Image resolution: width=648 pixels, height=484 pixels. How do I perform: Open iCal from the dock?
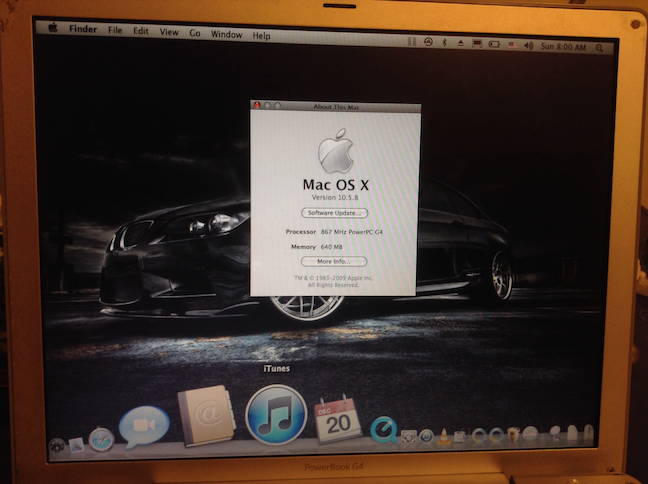pyautogui.click(x=338, y=418)
